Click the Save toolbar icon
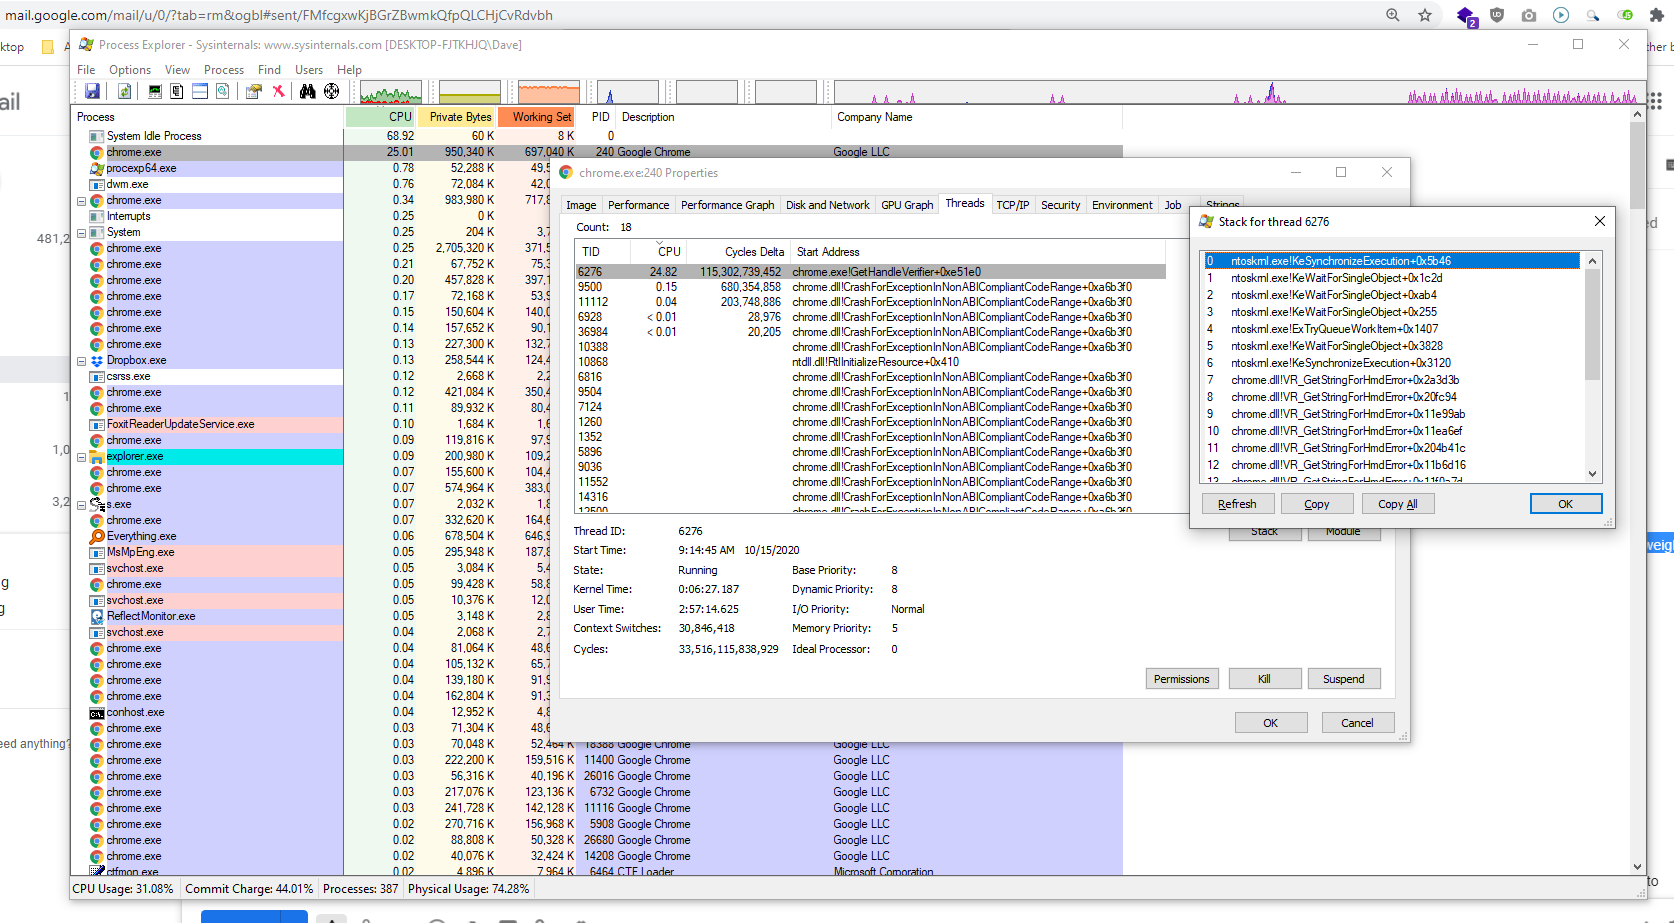This screenshot has width=1674, height=923. tap(92, 91)
